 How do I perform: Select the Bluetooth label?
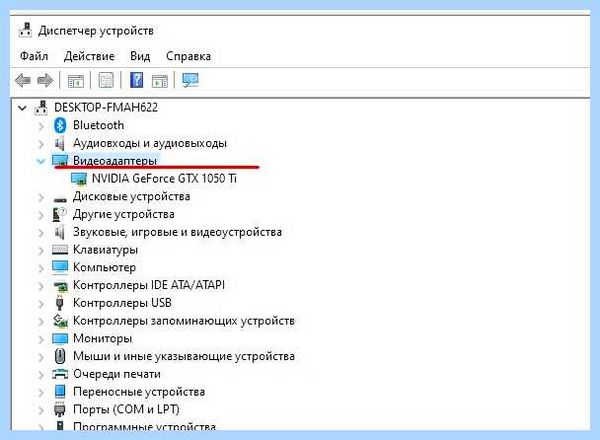pos(98,125)
